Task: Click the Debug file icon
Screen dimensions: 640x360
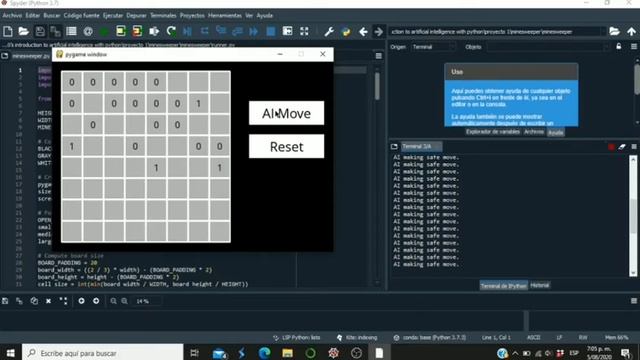Action: (187, 31)
